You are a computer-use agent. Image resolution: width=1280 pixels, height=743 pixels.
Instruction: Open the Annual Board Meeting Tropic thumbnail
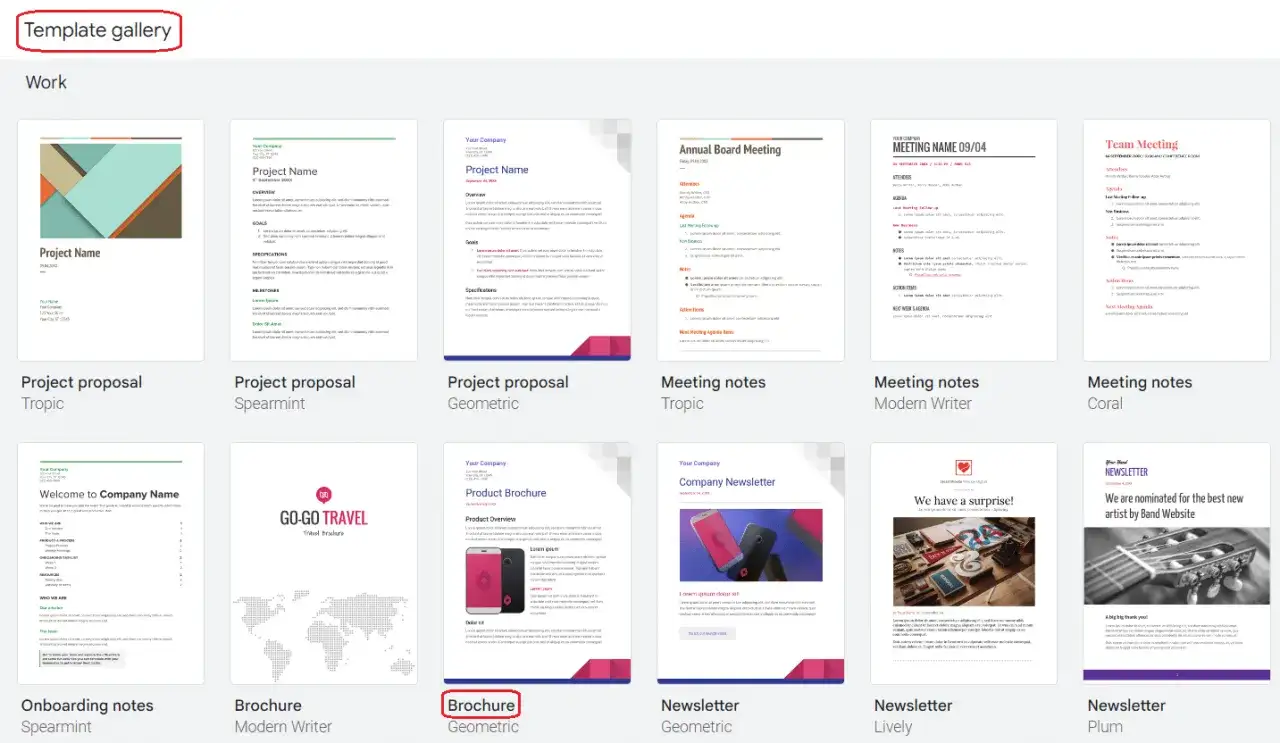pos(750,240)
